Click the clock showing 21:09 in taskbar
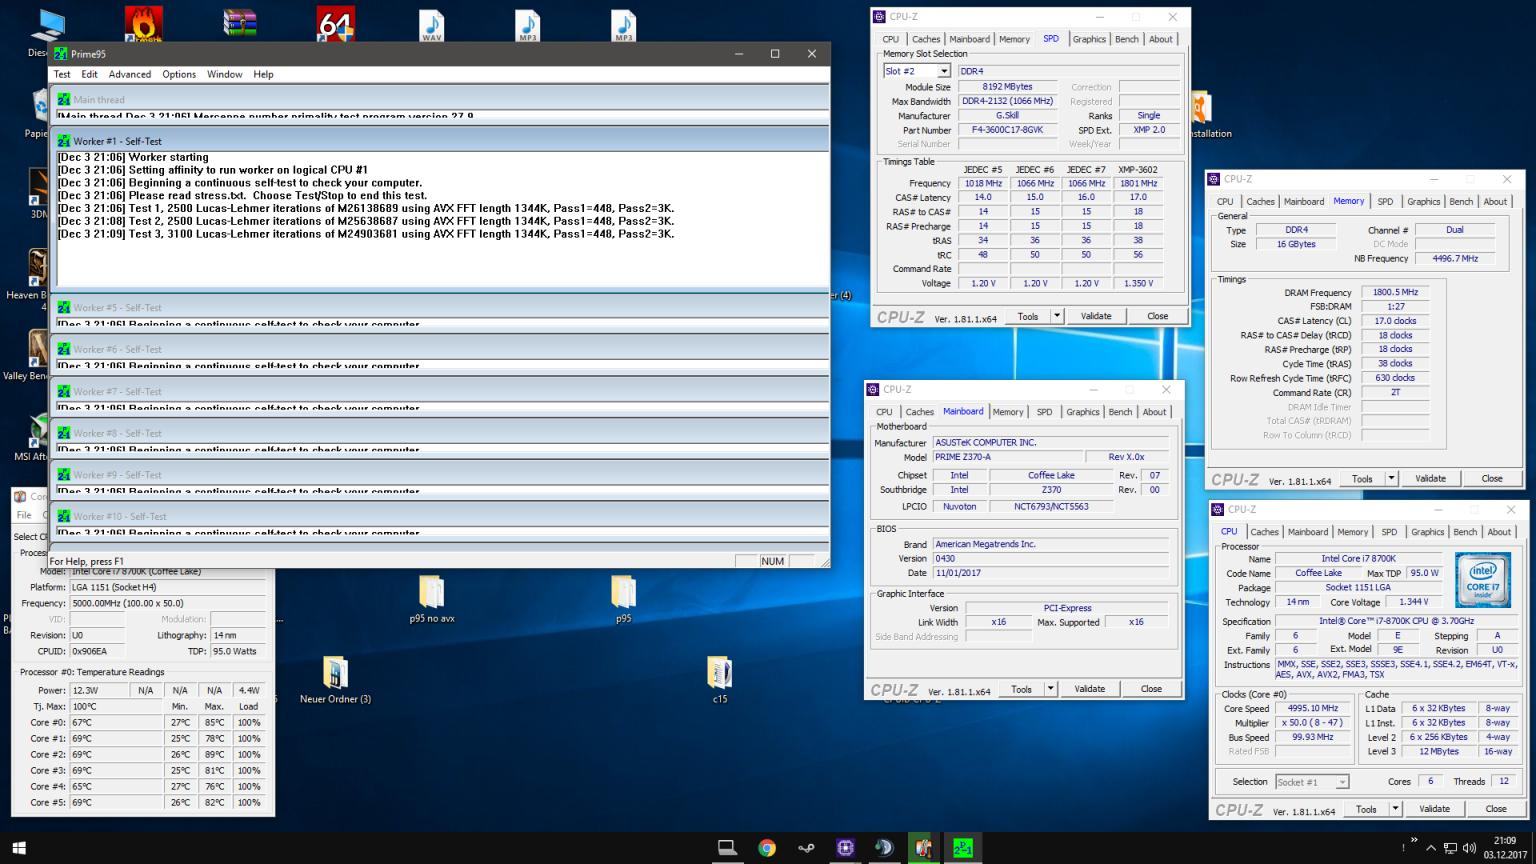Viewport: 1536px width, 864px height. point(1504,841)
